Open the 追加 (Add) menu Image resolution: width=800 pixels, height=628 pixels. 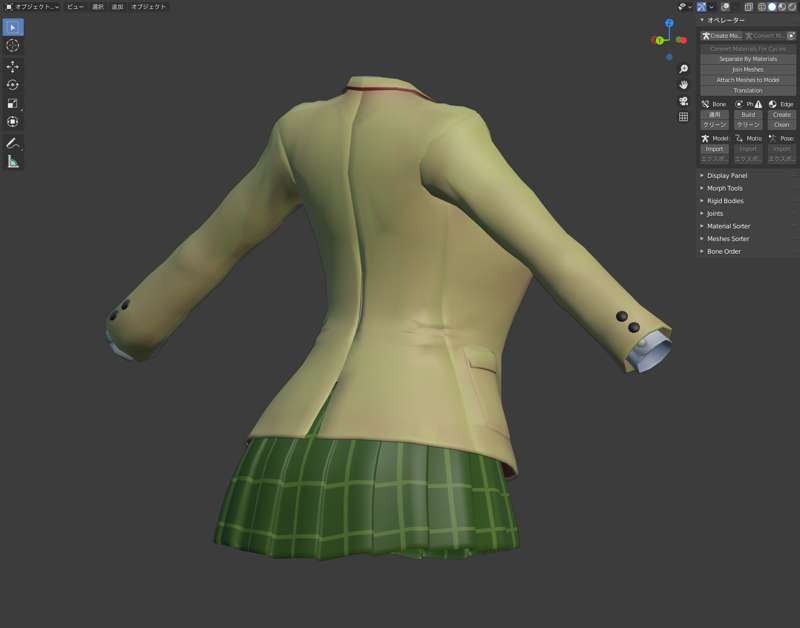pos(118,7)
